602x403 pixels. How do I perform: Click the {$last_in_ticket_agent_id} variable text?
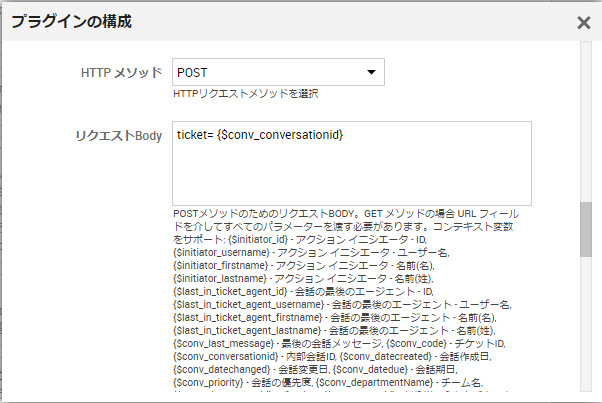coord(230,291)
